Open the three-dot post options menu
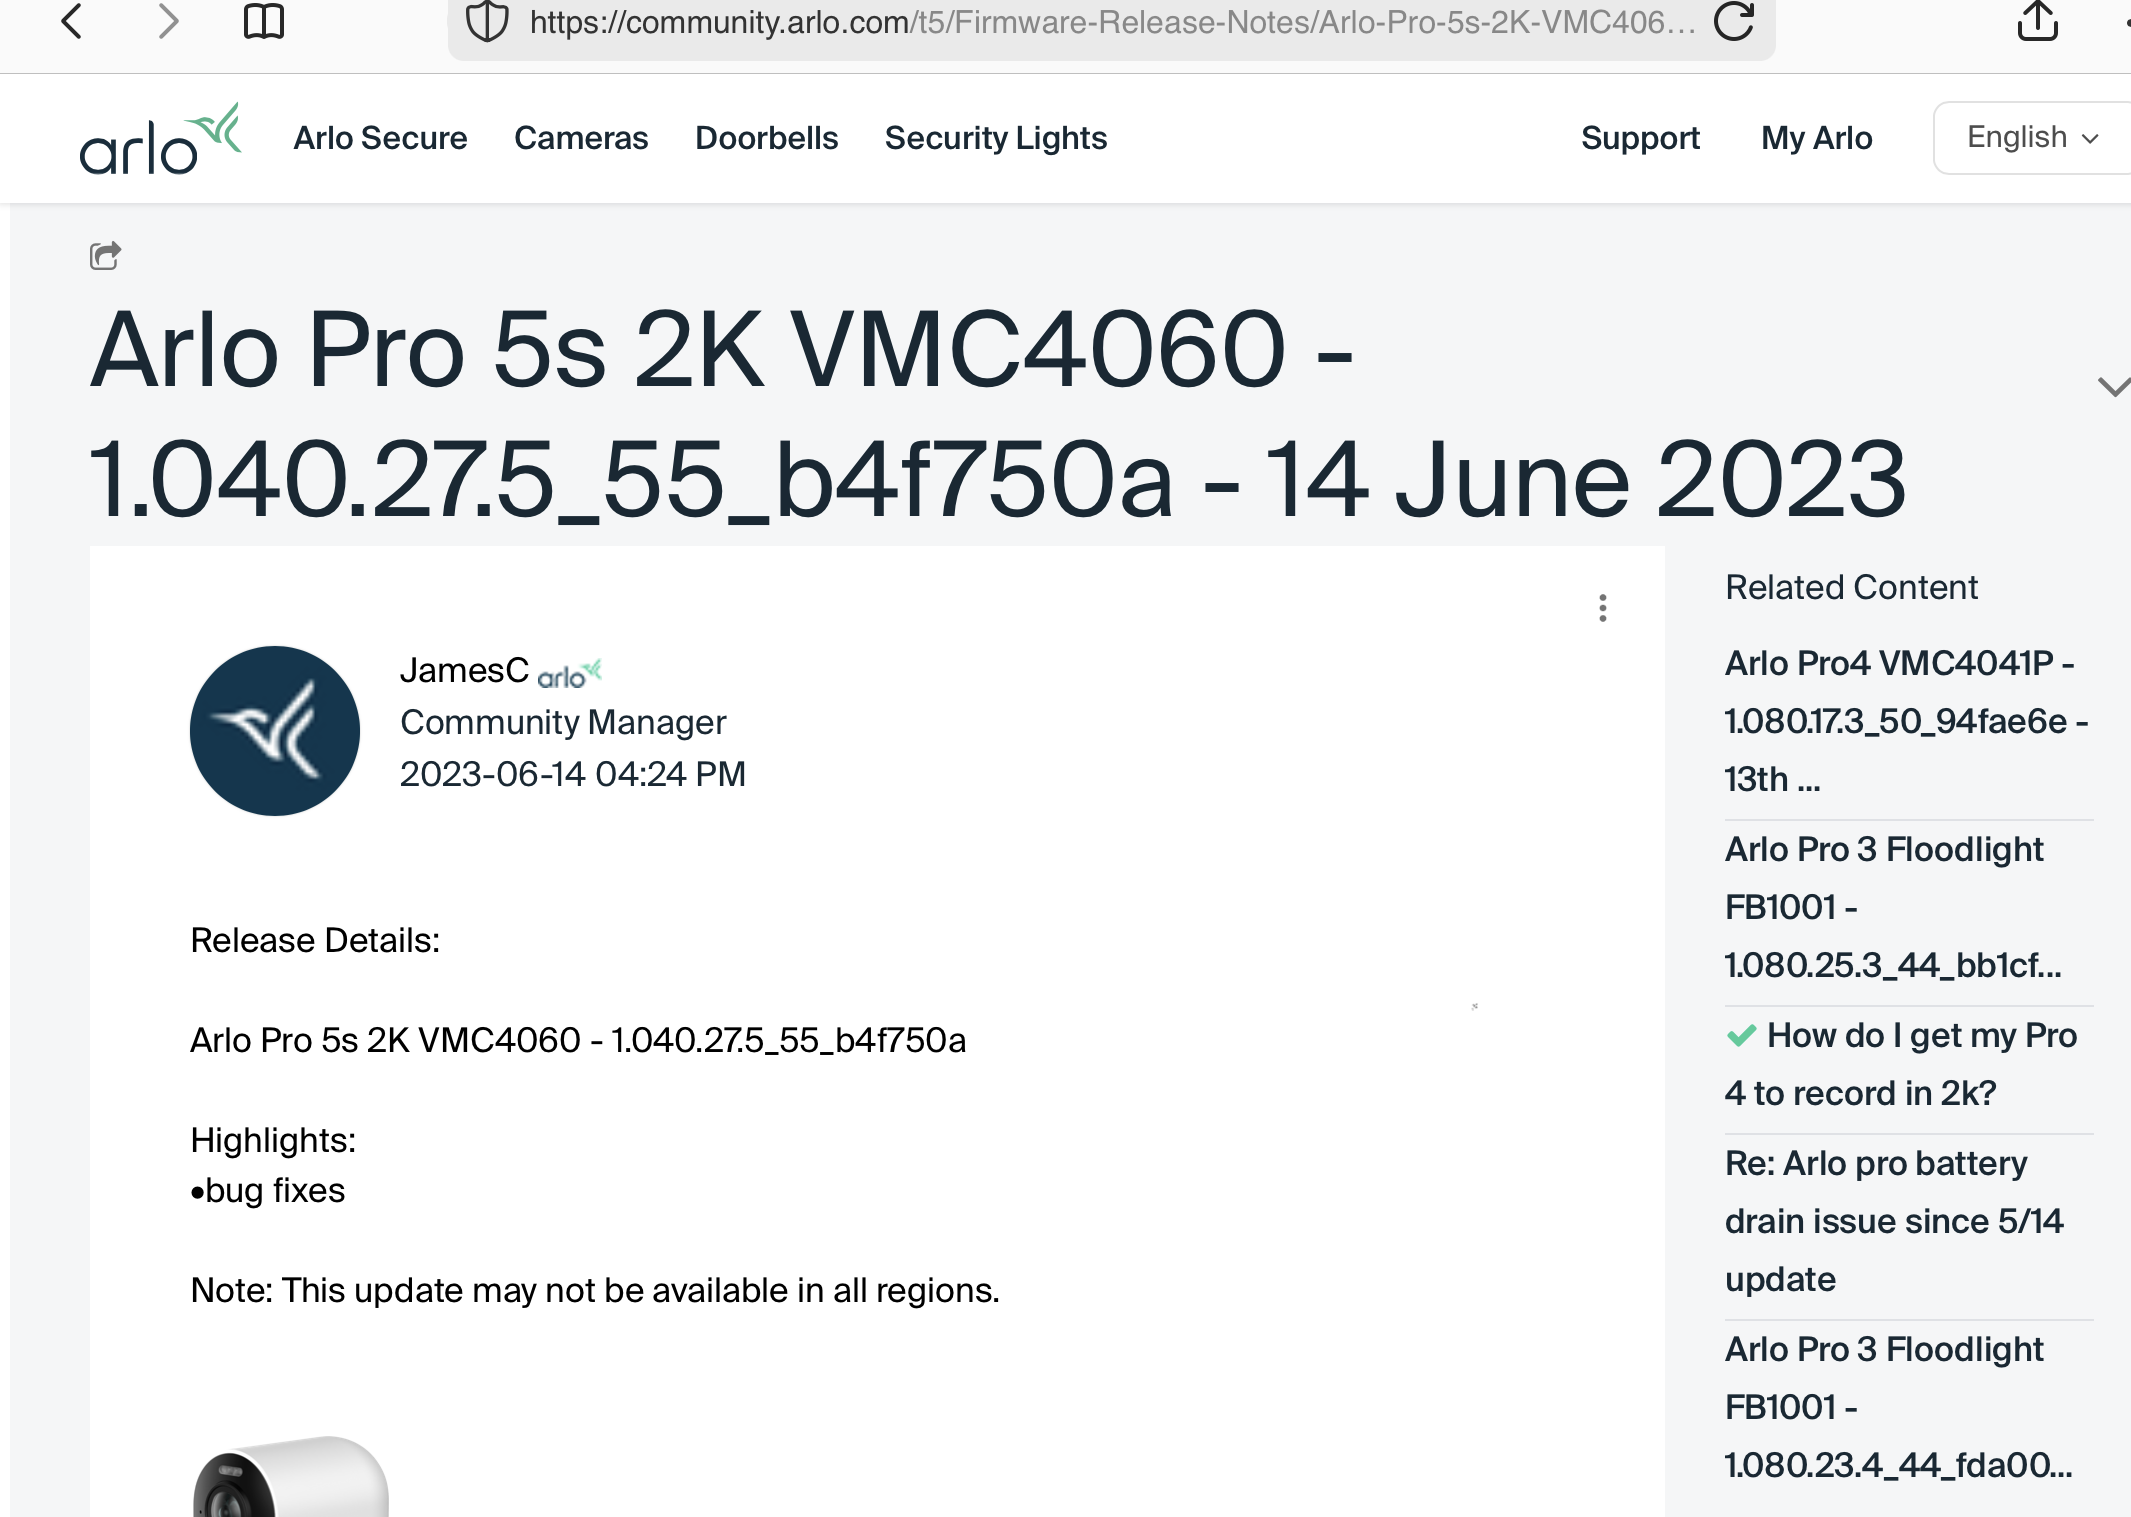Screen dimensions: 2131x1517 tap(1603, 608)
